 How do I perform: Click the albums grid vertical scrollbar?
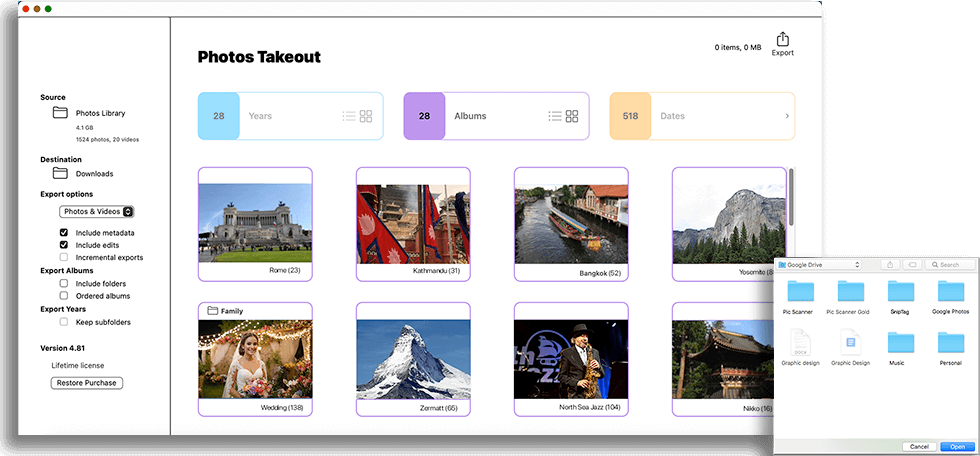click(791, 197)
